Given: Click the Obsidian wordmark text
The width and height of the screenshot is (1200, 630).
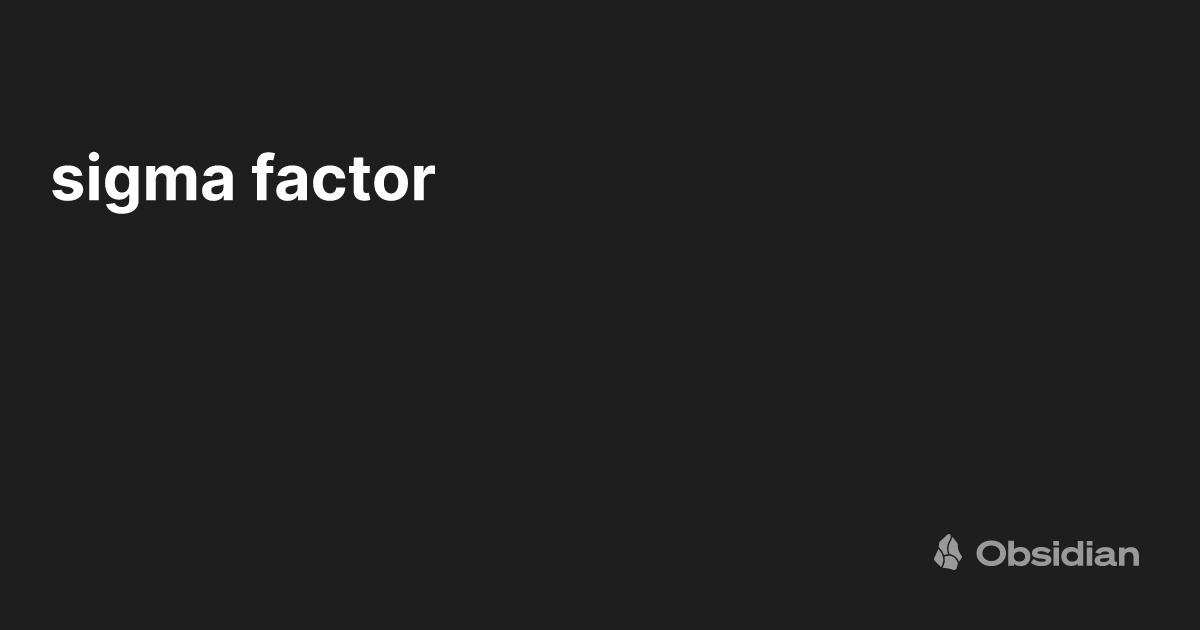Looking at the screenshot, I should click(1057, 553).
